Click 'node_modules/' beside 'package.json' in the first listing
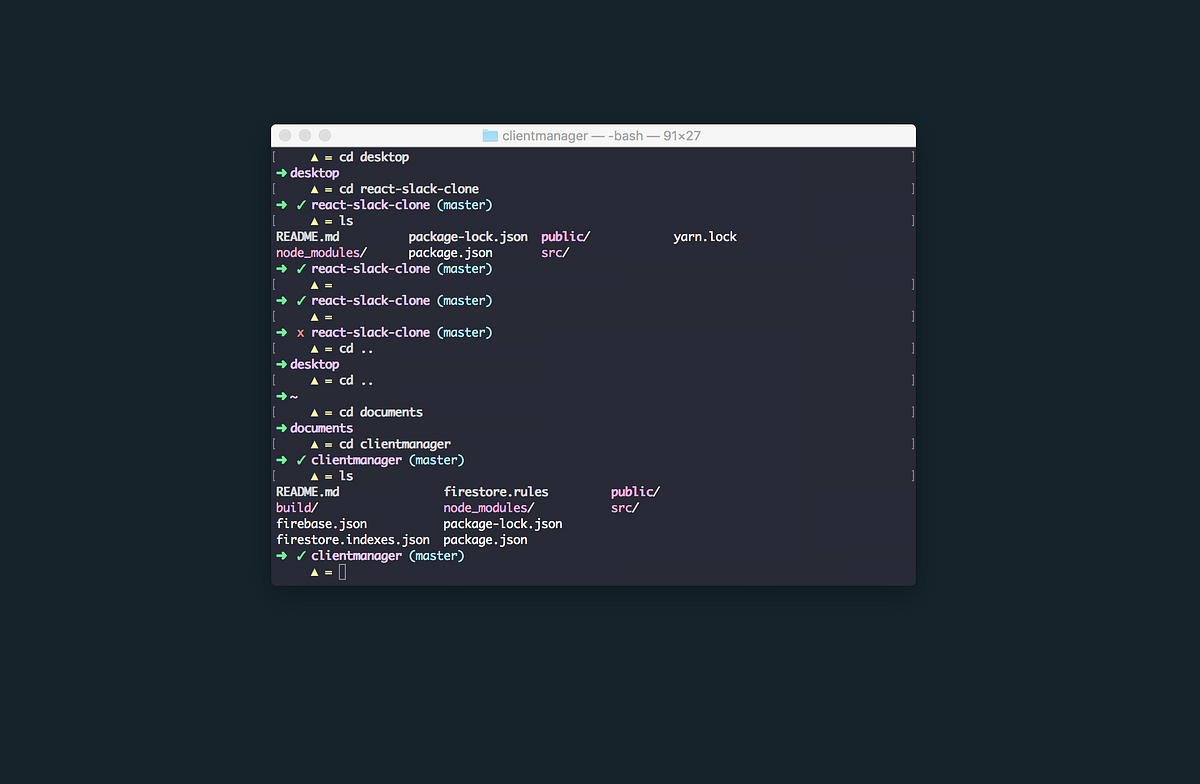The width and height of the screenshot is (1200, 784). [x=322, y=253]
